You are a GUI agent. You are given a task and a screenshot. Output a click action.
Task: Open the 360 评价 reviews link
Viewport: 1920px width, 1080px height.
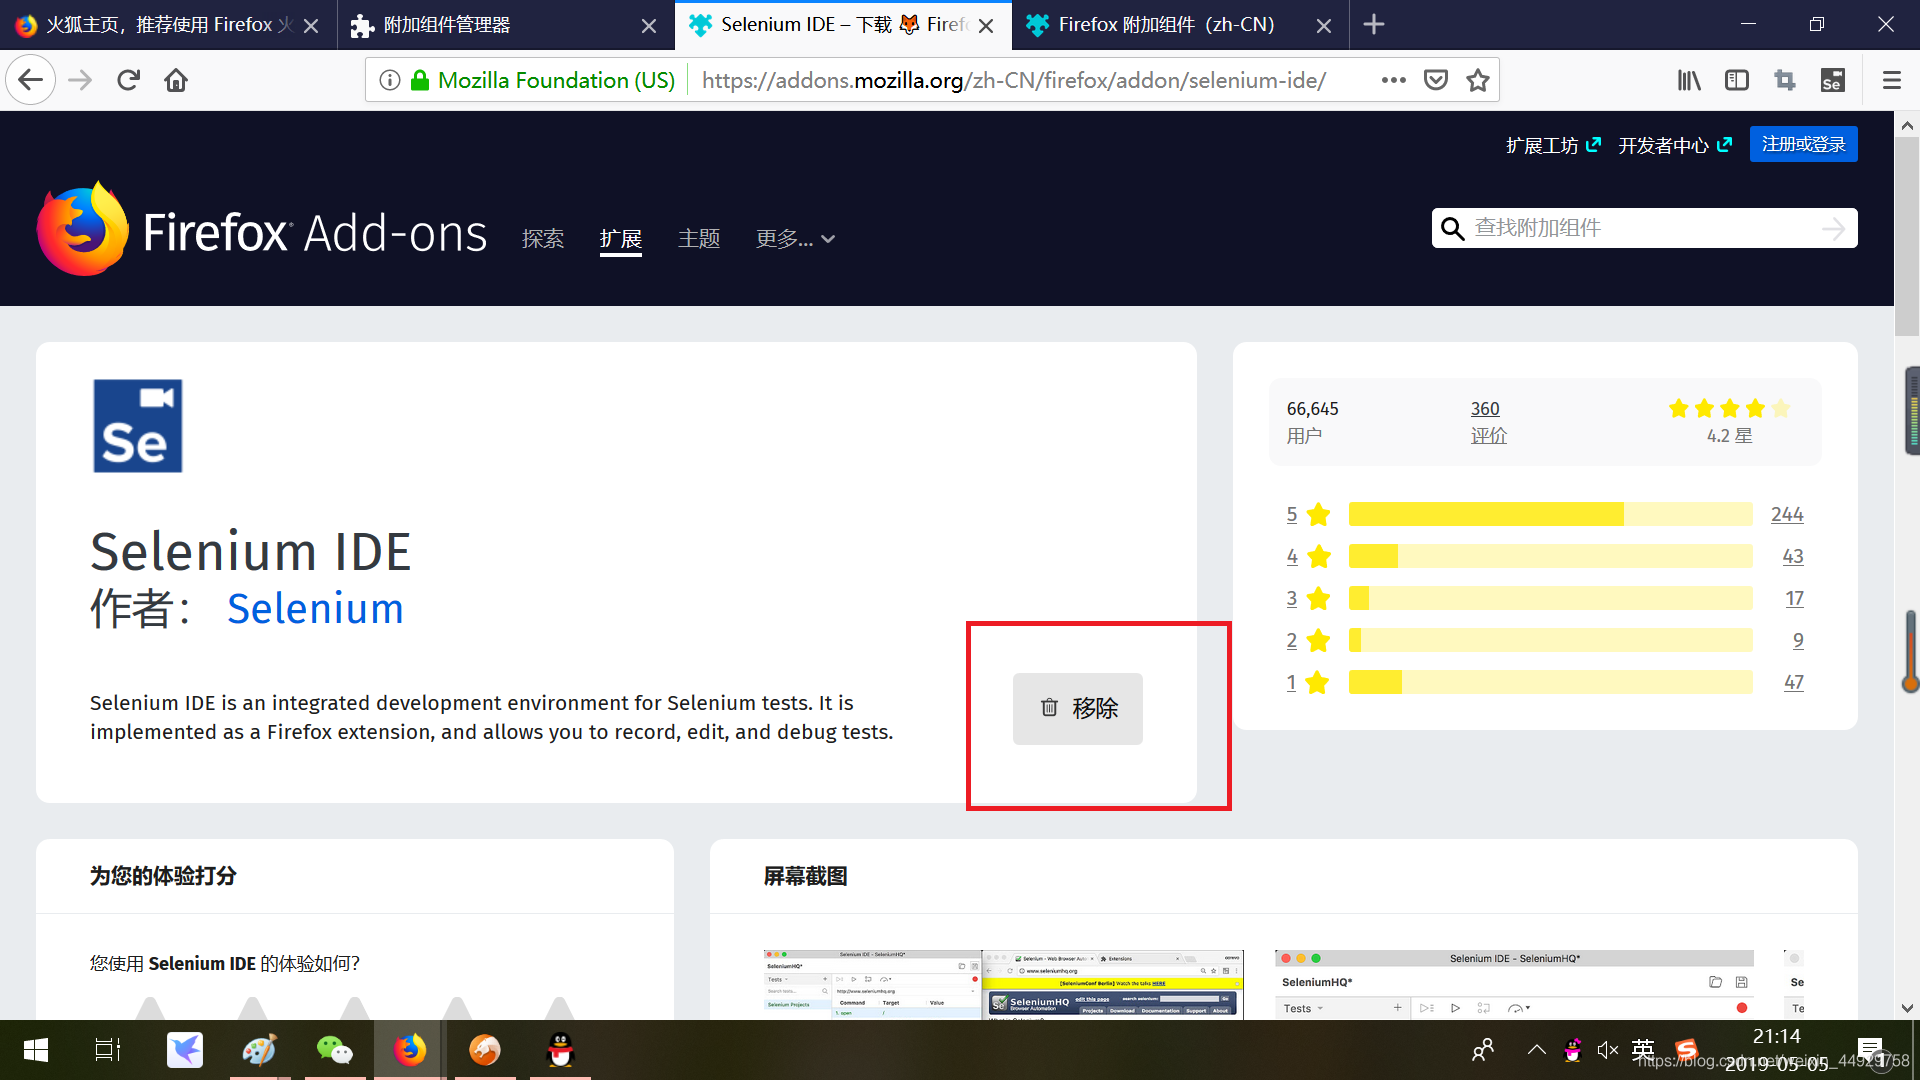[1488, 422]
